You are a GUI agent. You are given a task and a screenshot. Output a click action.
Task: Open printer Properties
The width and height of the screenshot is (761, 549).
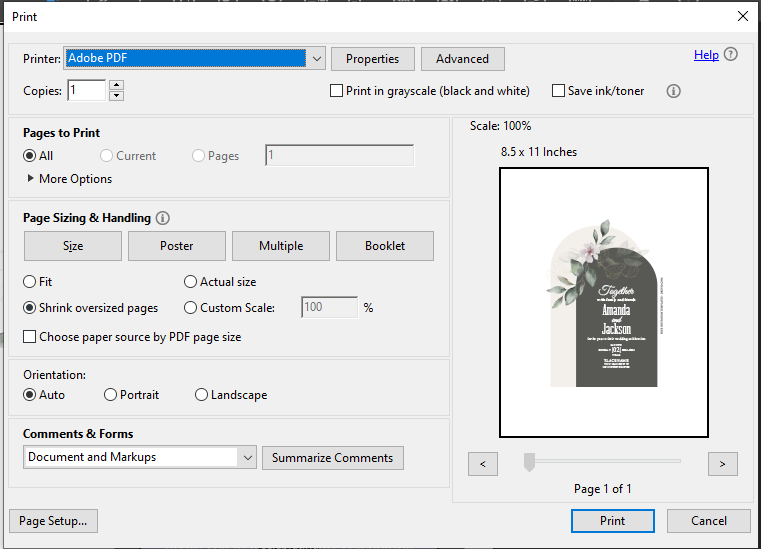[373, 59]
